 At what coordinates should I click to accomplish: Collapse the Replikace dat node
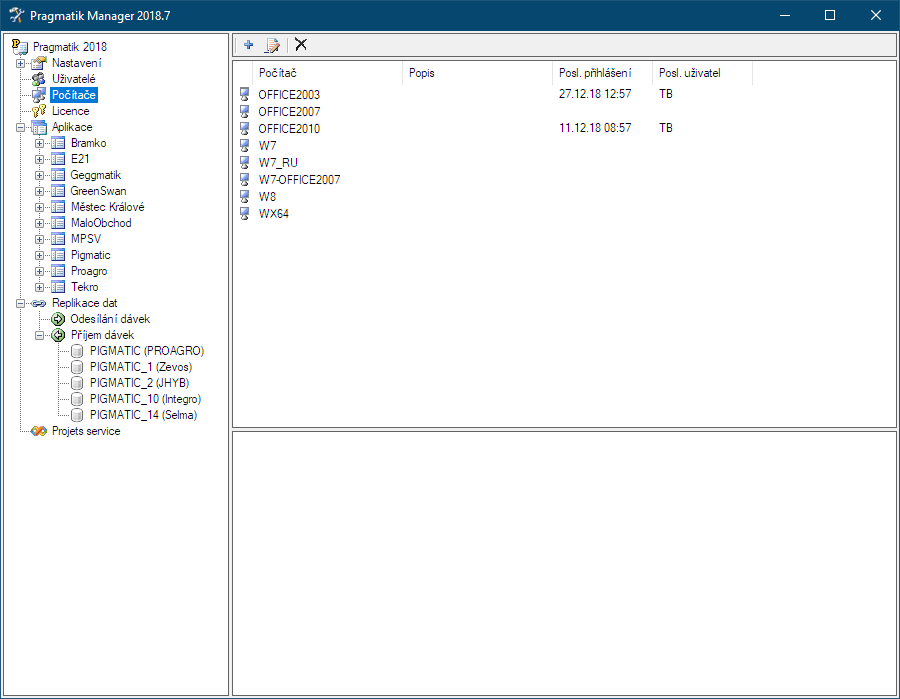[21, 304]
